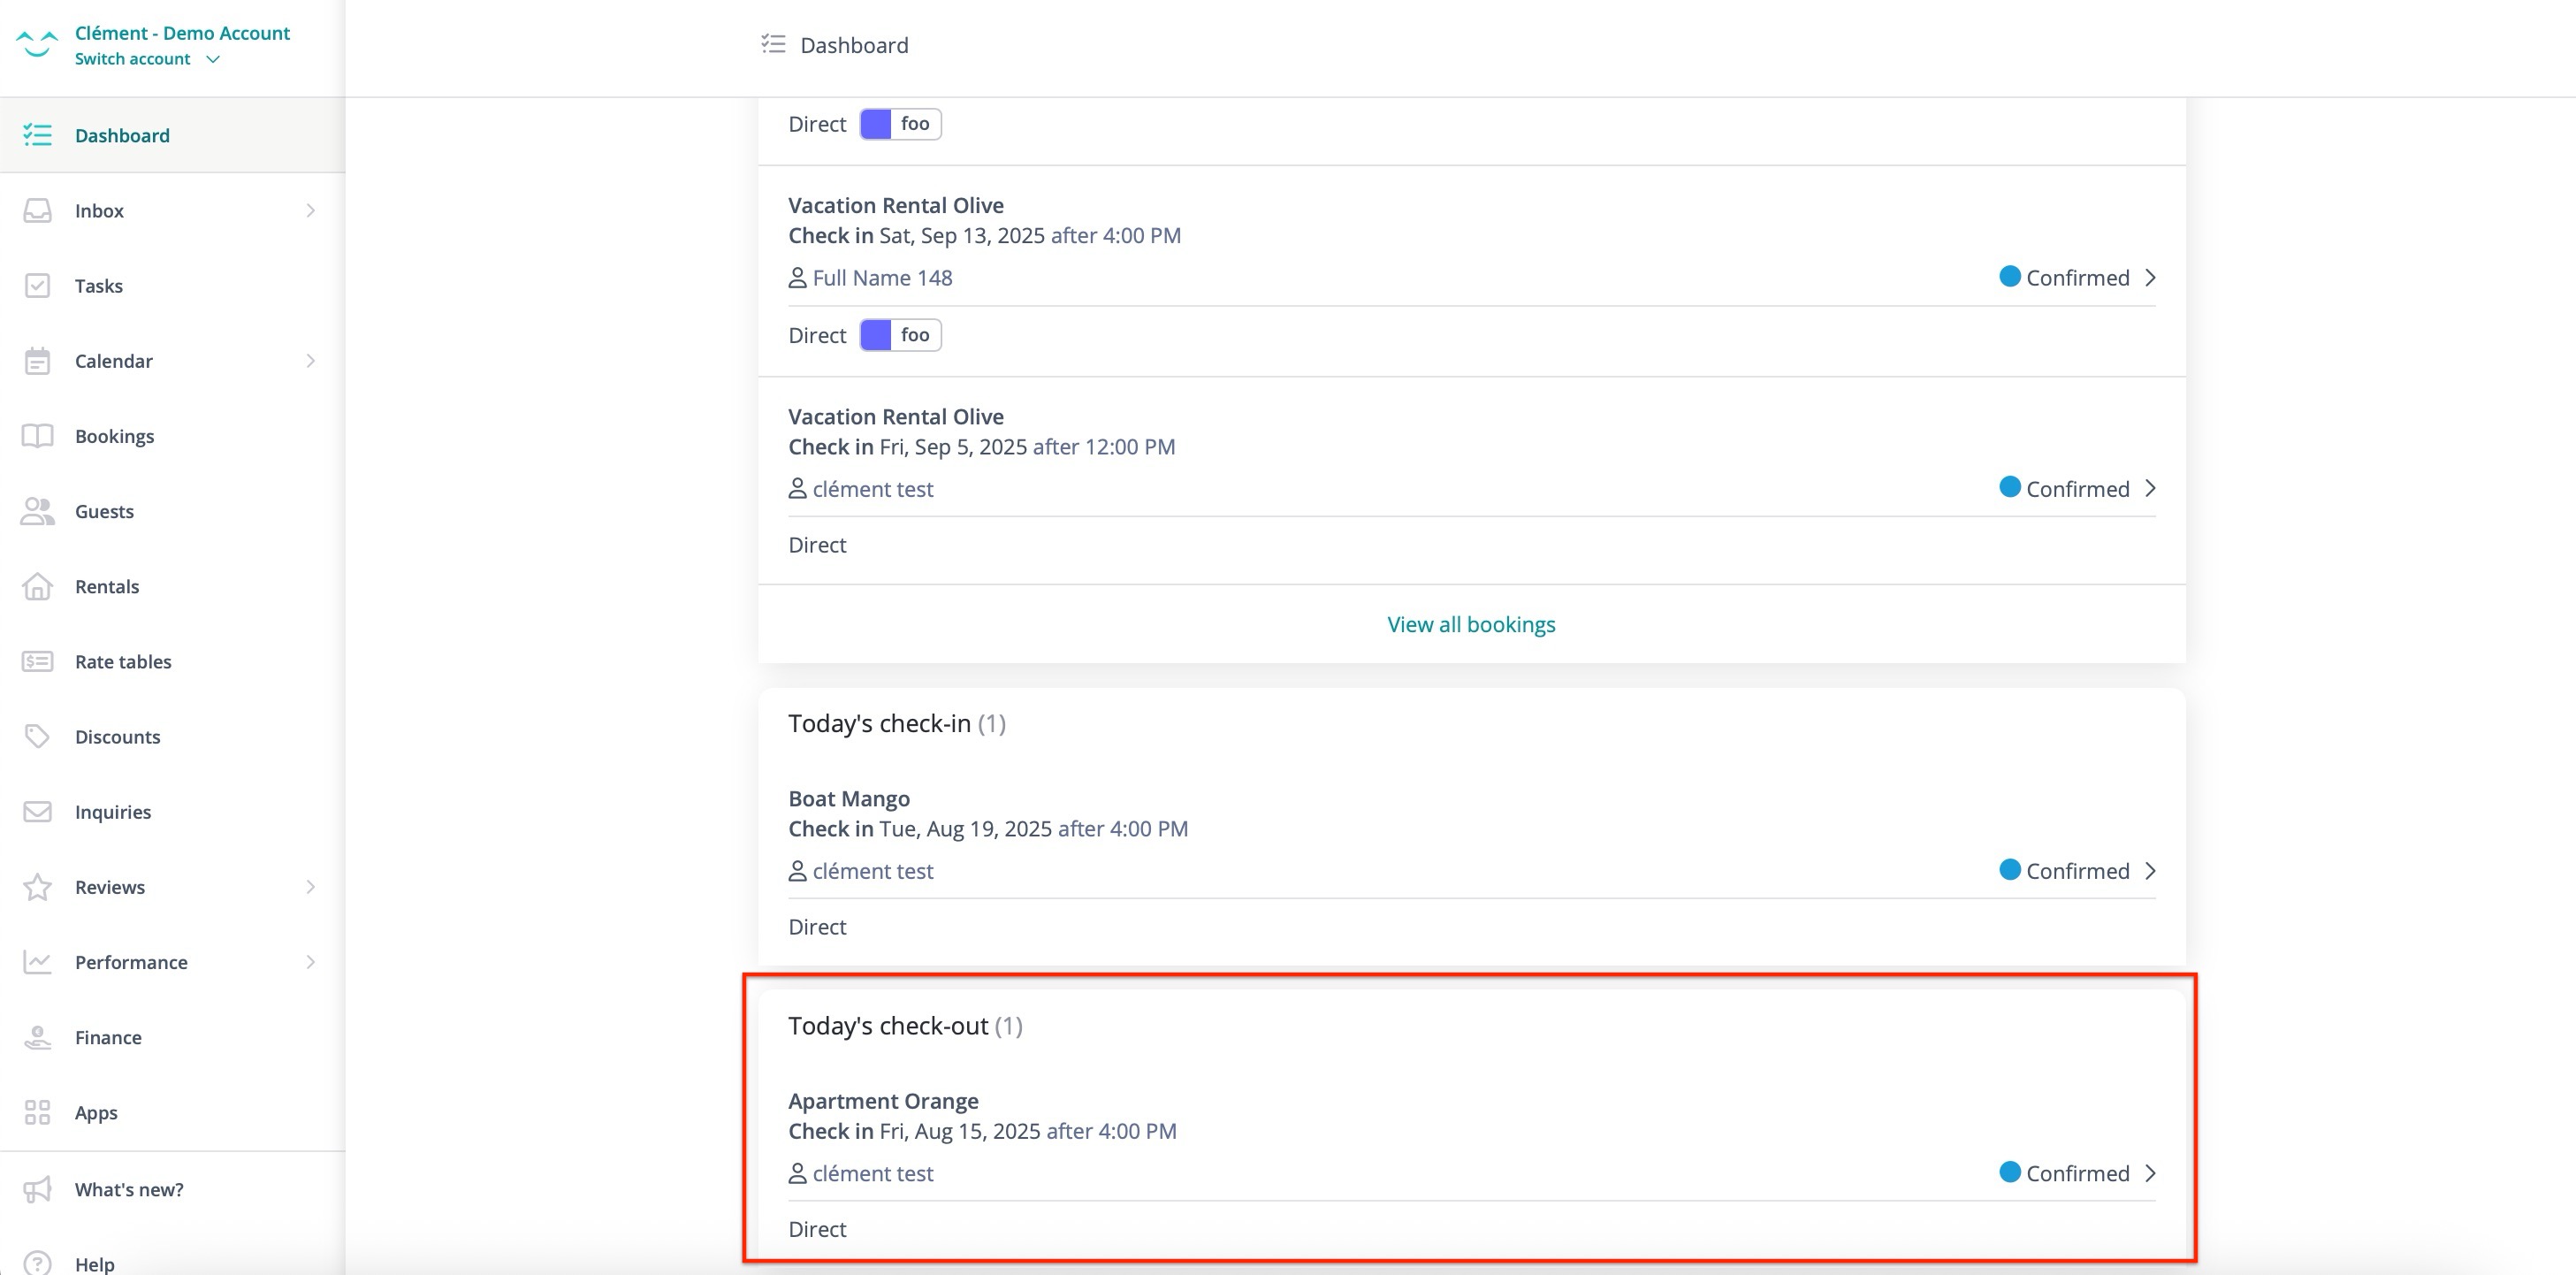Open the Rate tables icon
The height and width of the screenshot is (1275, 2576).
pos(37,661)
